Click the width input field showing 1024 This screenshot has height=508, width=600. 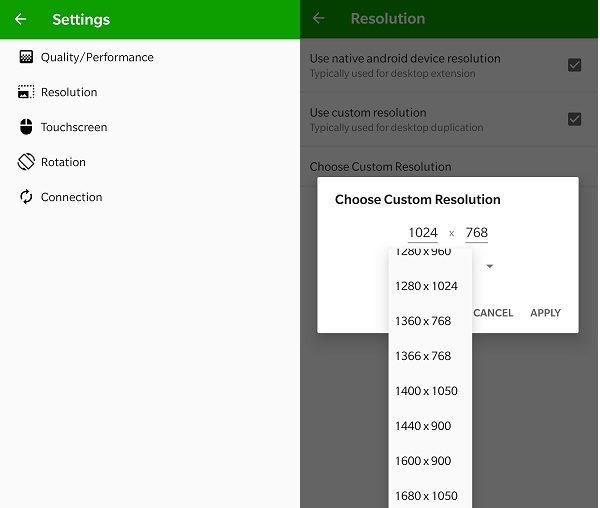click(x=423, y=233)
